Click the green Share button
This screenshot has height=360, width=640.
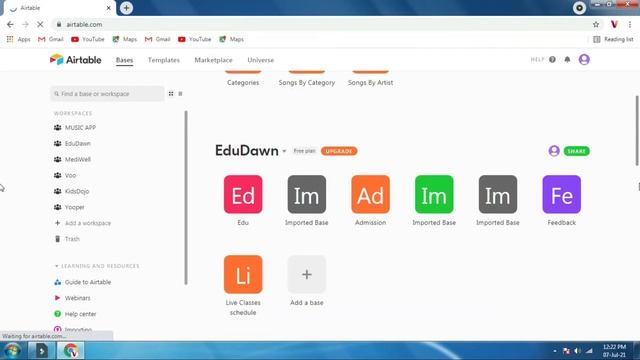pyautogui.click(x=576, y=151)
